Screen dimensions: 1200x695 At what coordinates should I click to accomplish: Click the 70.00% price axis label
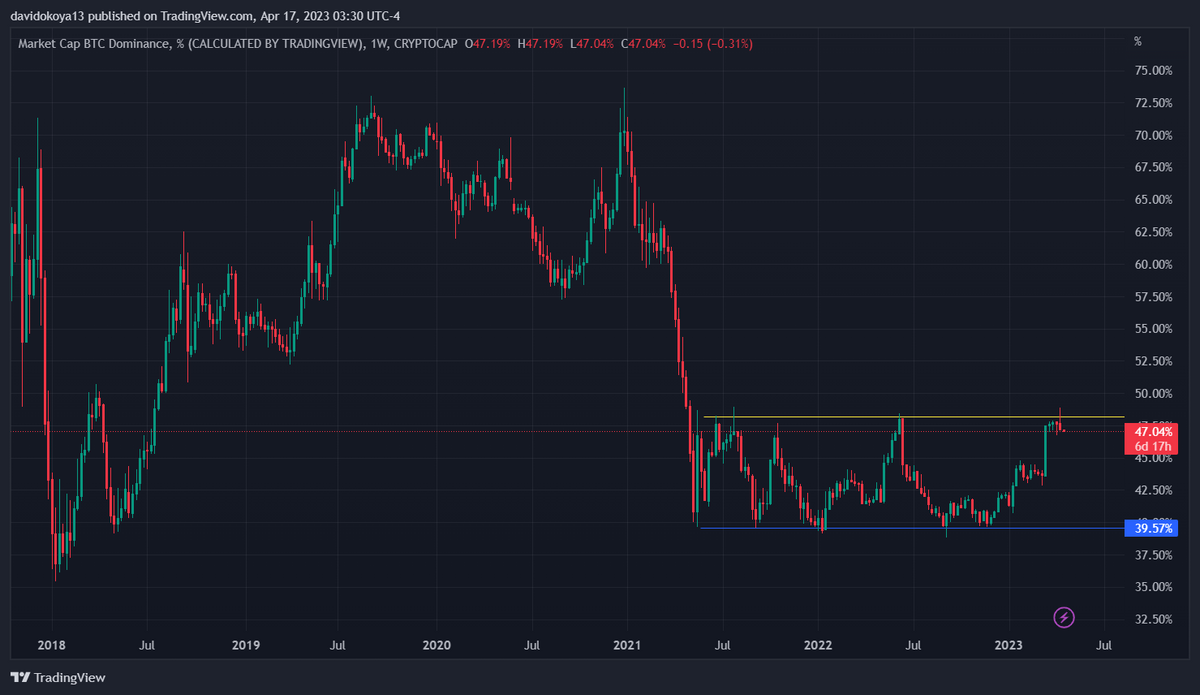point(1153,135)
